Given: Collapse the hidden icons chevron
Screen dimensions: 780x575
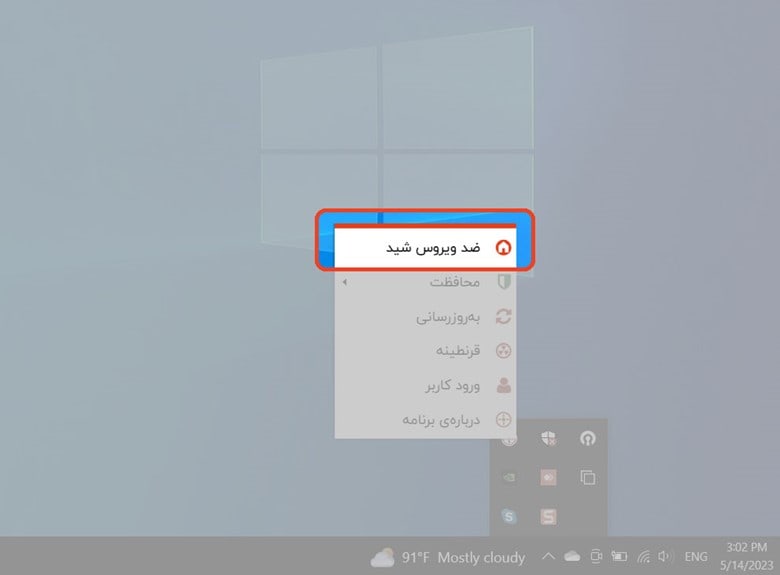Looking at the screenshot, I should 548,556.
